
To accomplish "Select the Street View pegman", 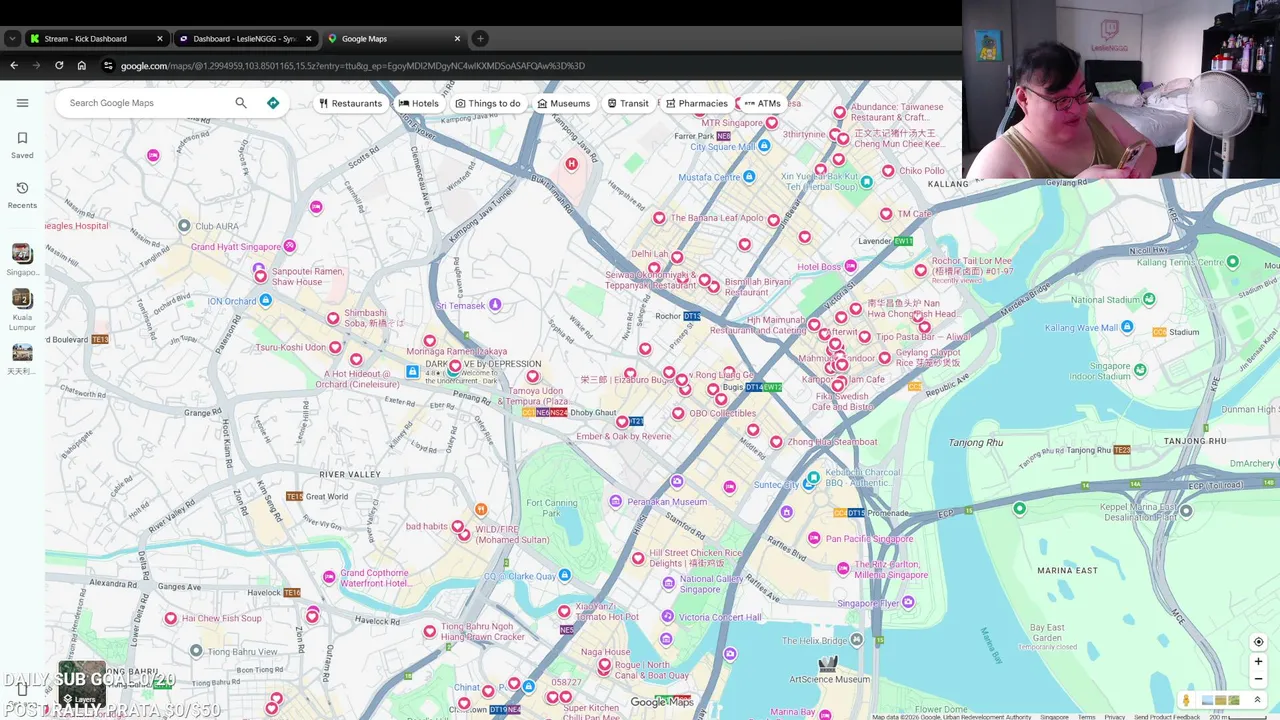I will (1187, 700).
